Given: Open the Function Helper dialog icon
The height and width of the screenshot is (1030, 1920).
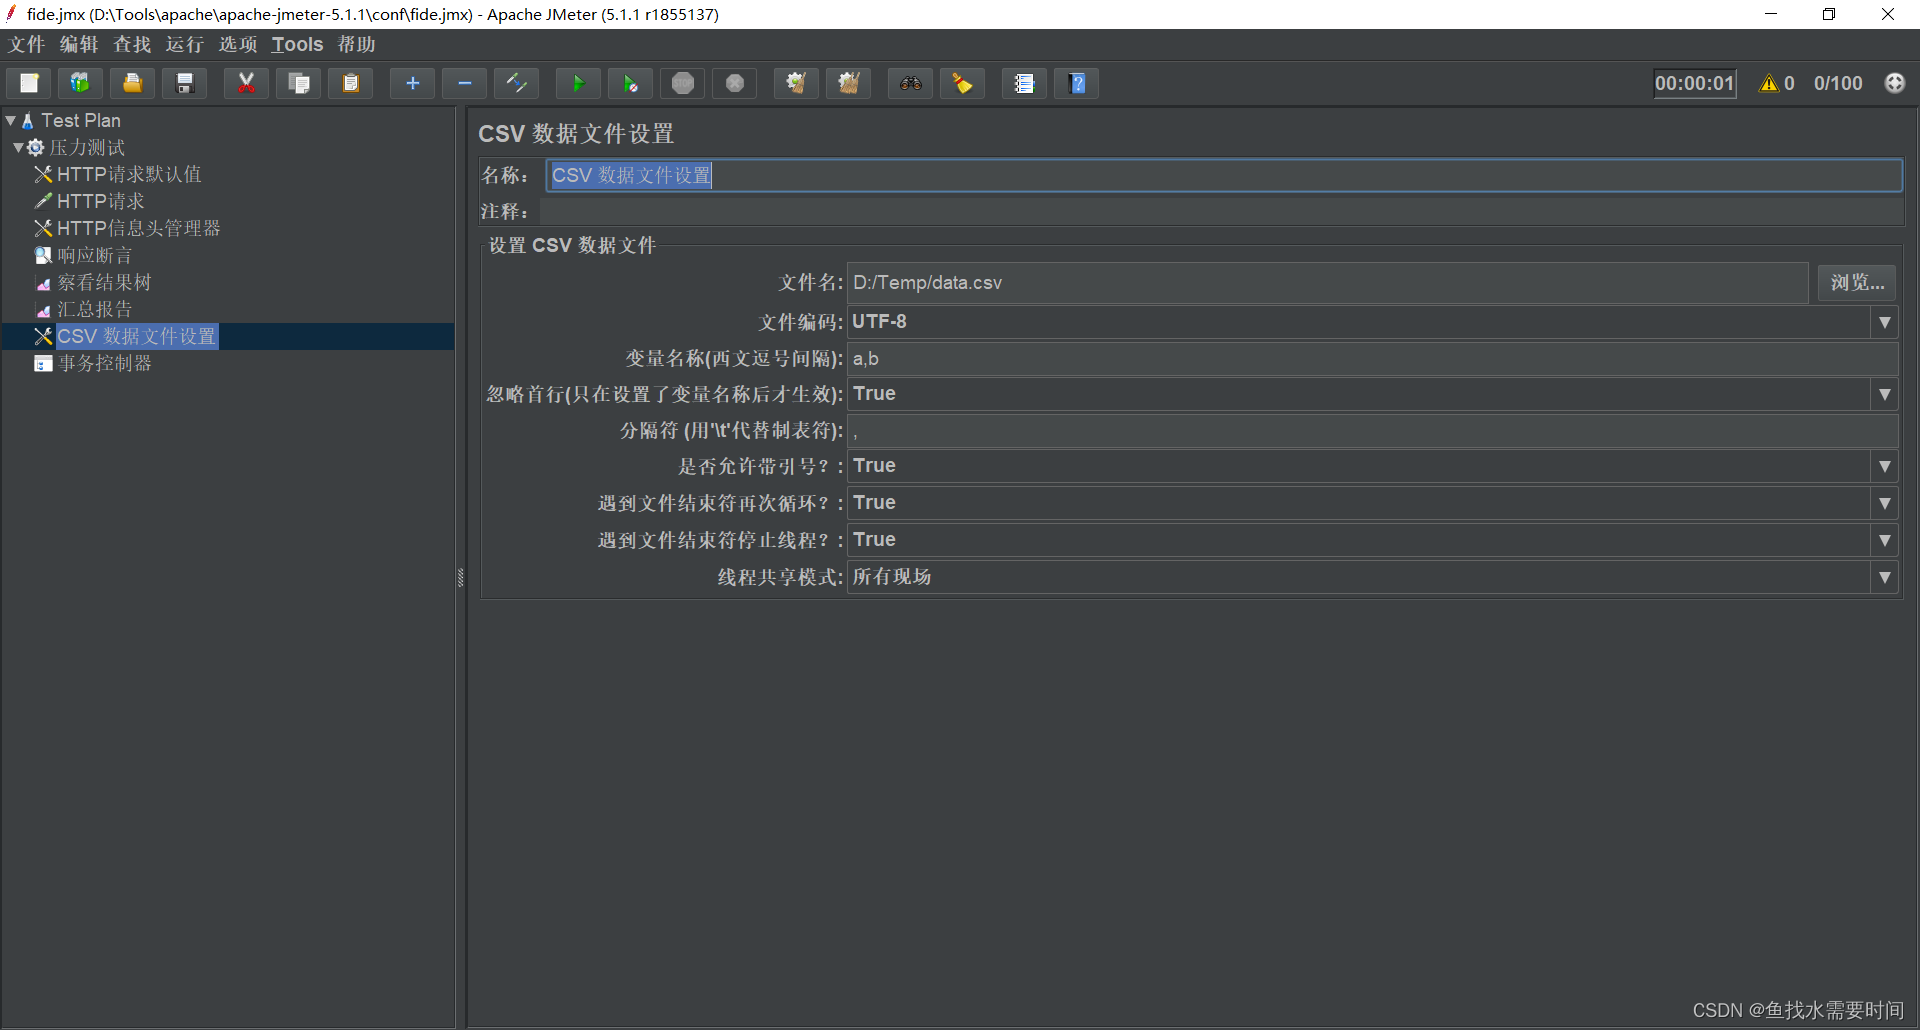Looking at the screenshot, I should pyautogui.click(x=1024, y=83).
